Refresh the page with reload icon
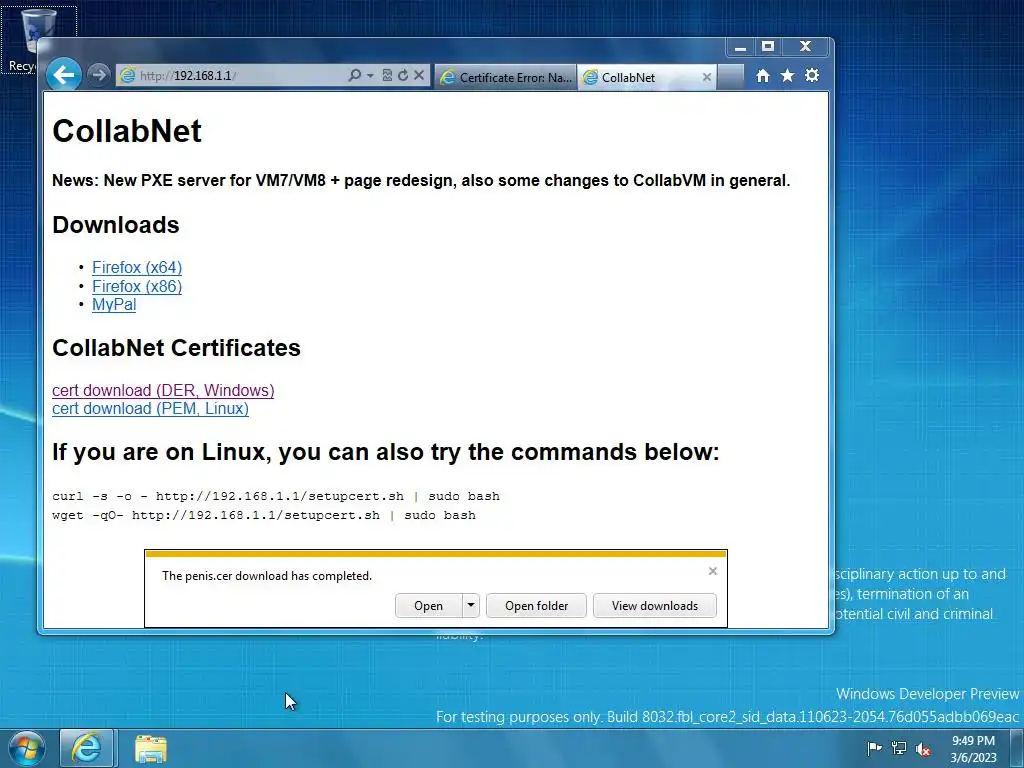 point(403,75)
